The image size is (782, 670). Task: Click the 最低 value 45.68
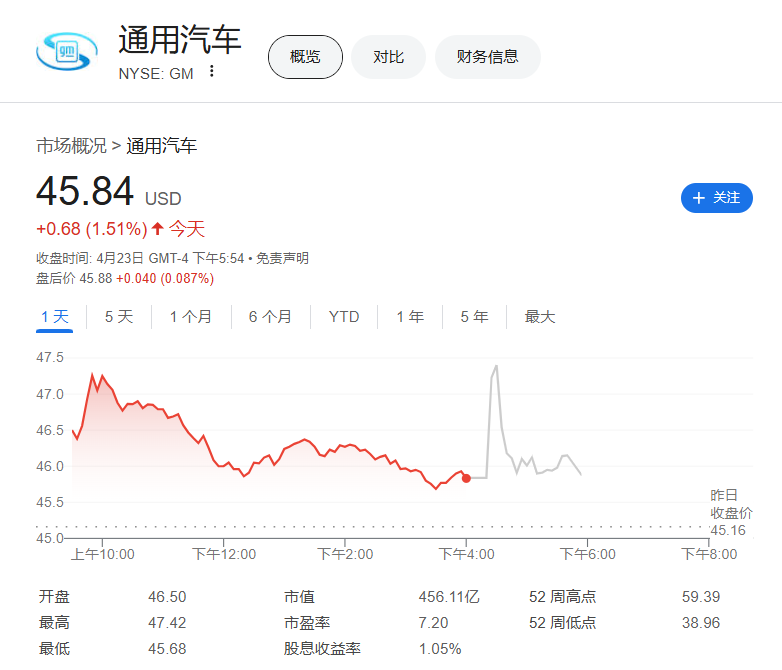click(x=167, y=649)
